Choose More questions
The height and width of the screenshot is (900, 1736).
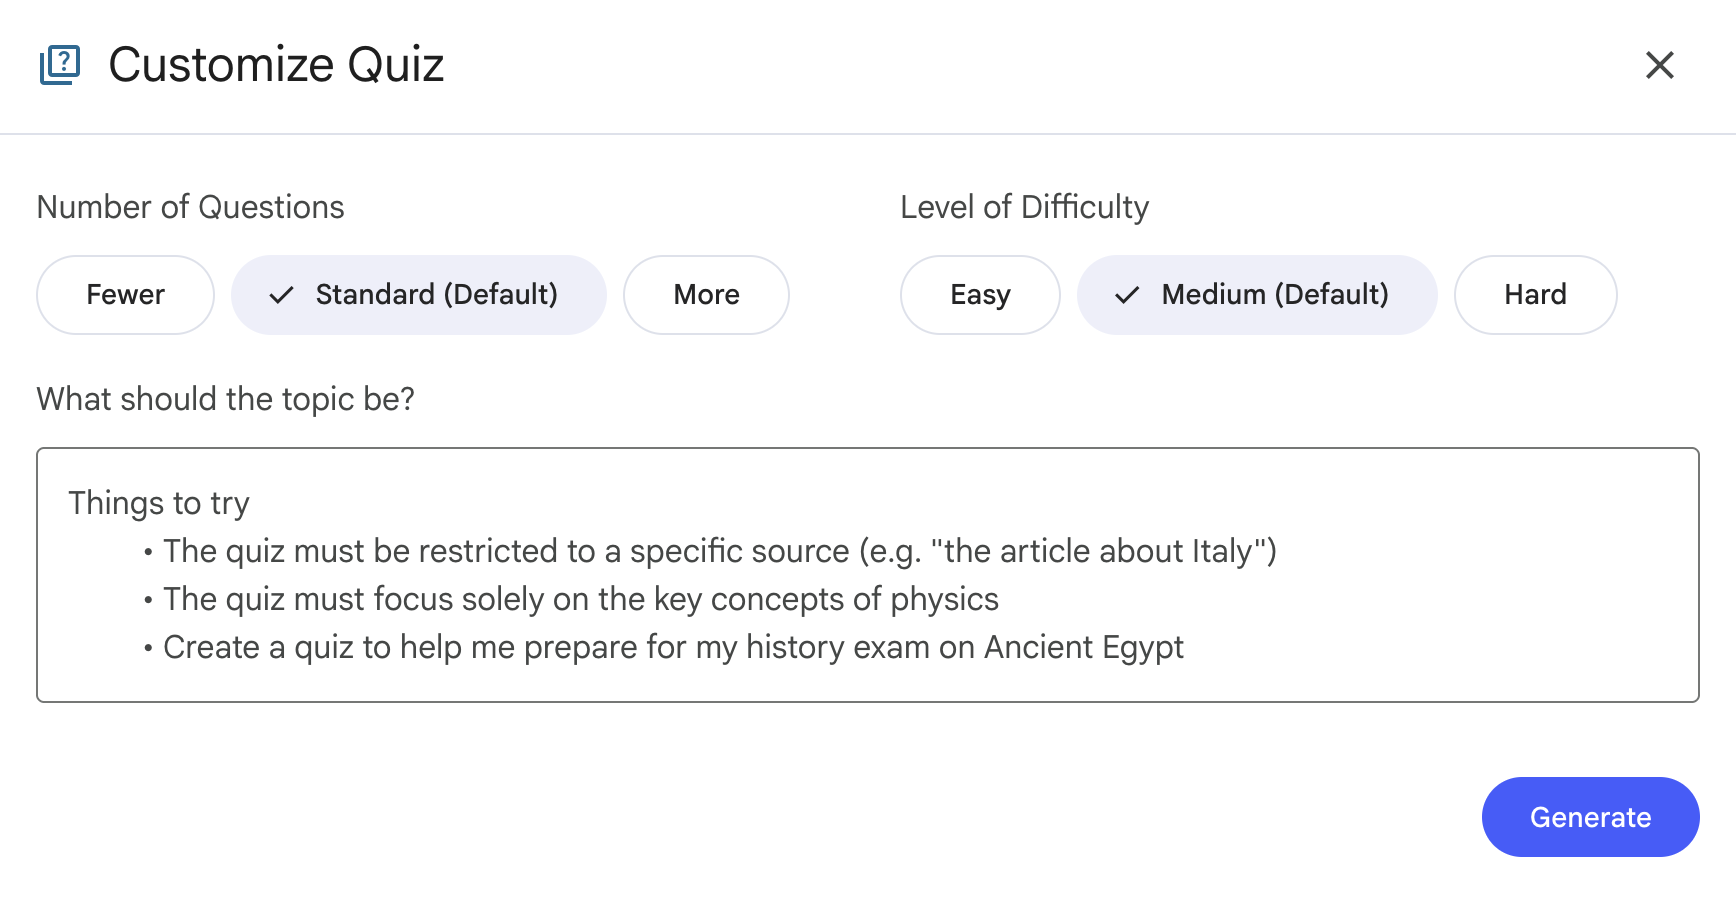706,295
